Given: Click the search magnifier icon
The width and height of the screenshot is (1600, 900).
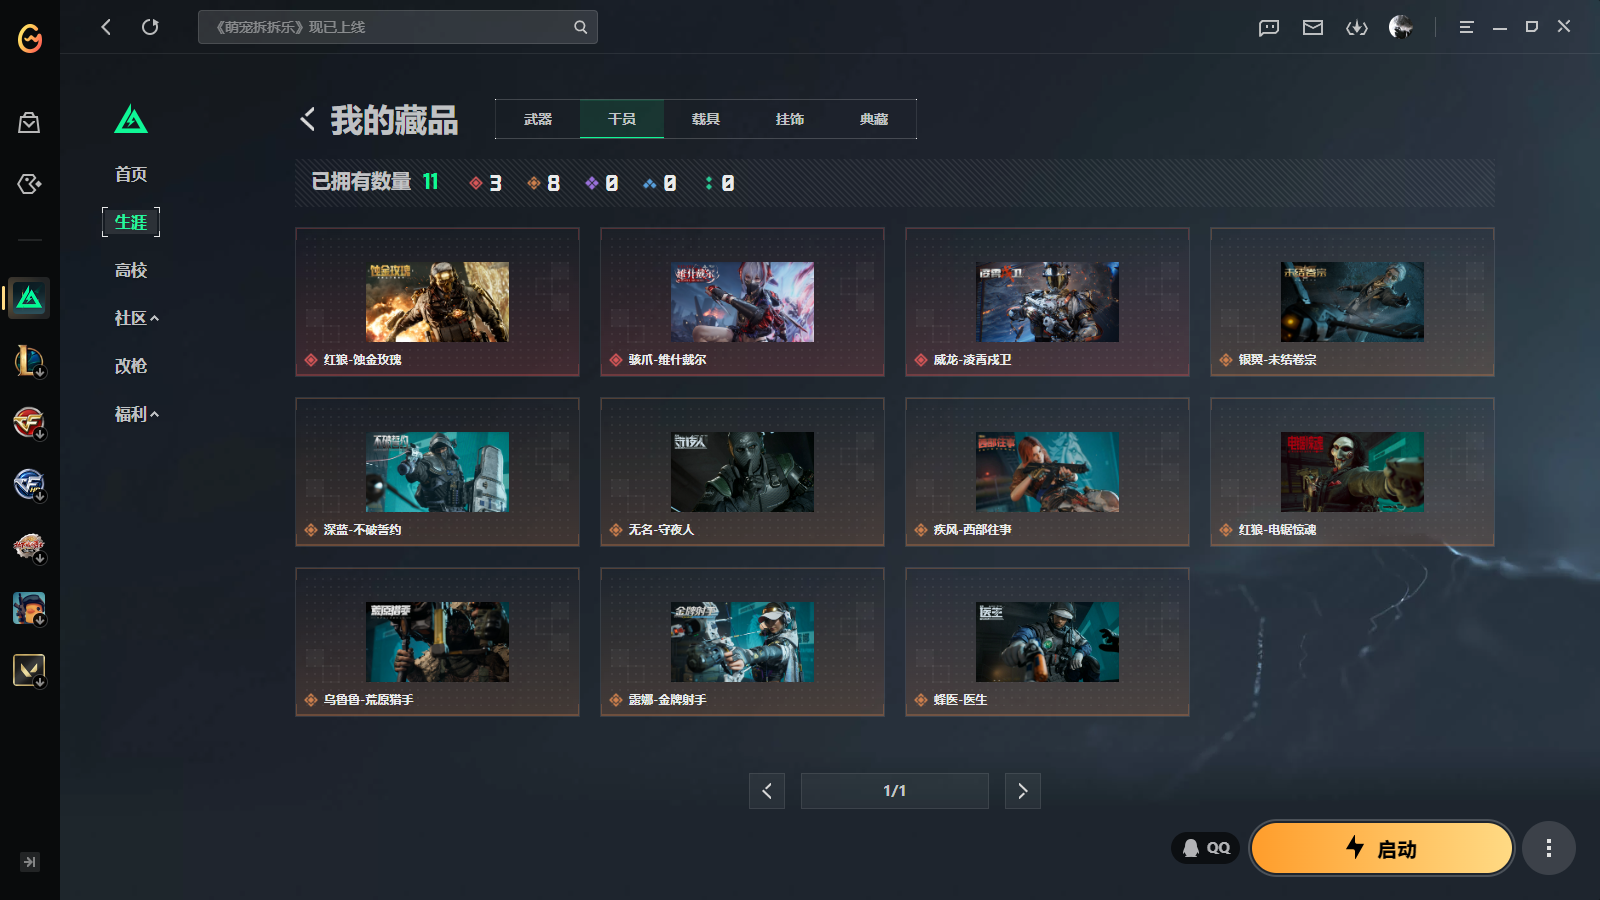Looking at the screenshot, I should click(x=580, y=27).
